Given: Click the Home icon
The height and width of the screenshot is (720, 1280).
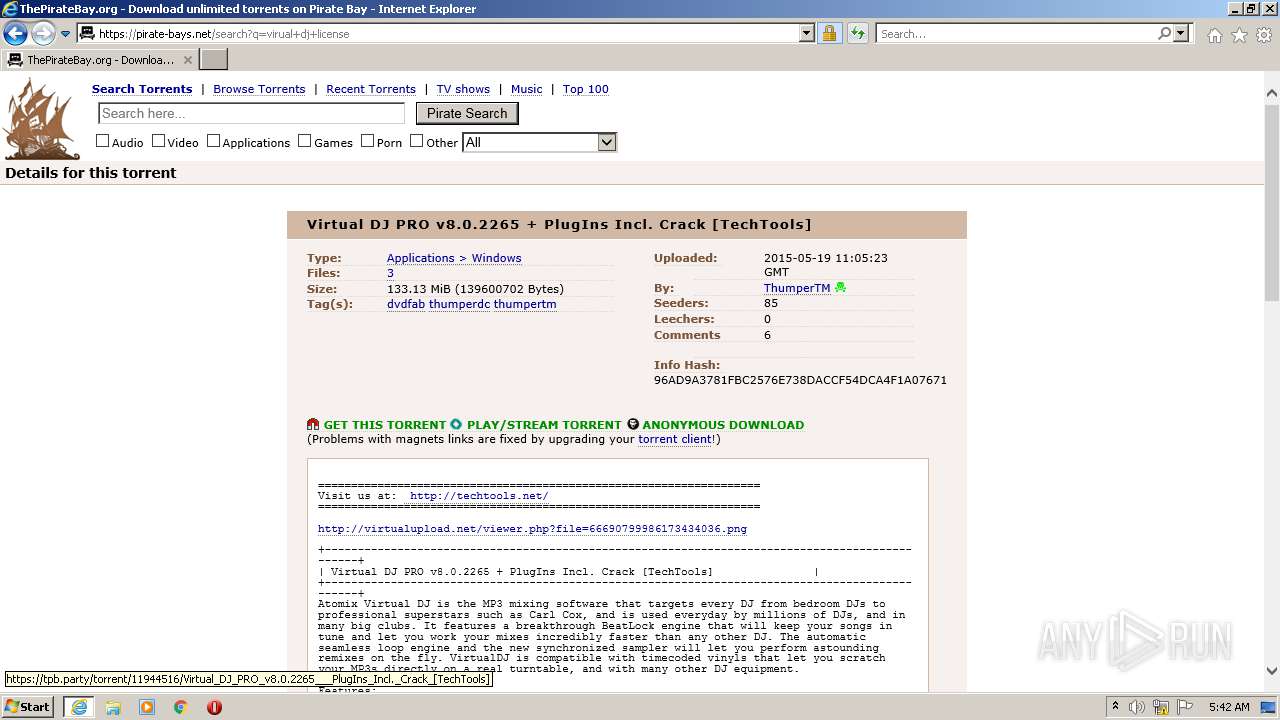Looking at the screenshot, I should 1214,35.
